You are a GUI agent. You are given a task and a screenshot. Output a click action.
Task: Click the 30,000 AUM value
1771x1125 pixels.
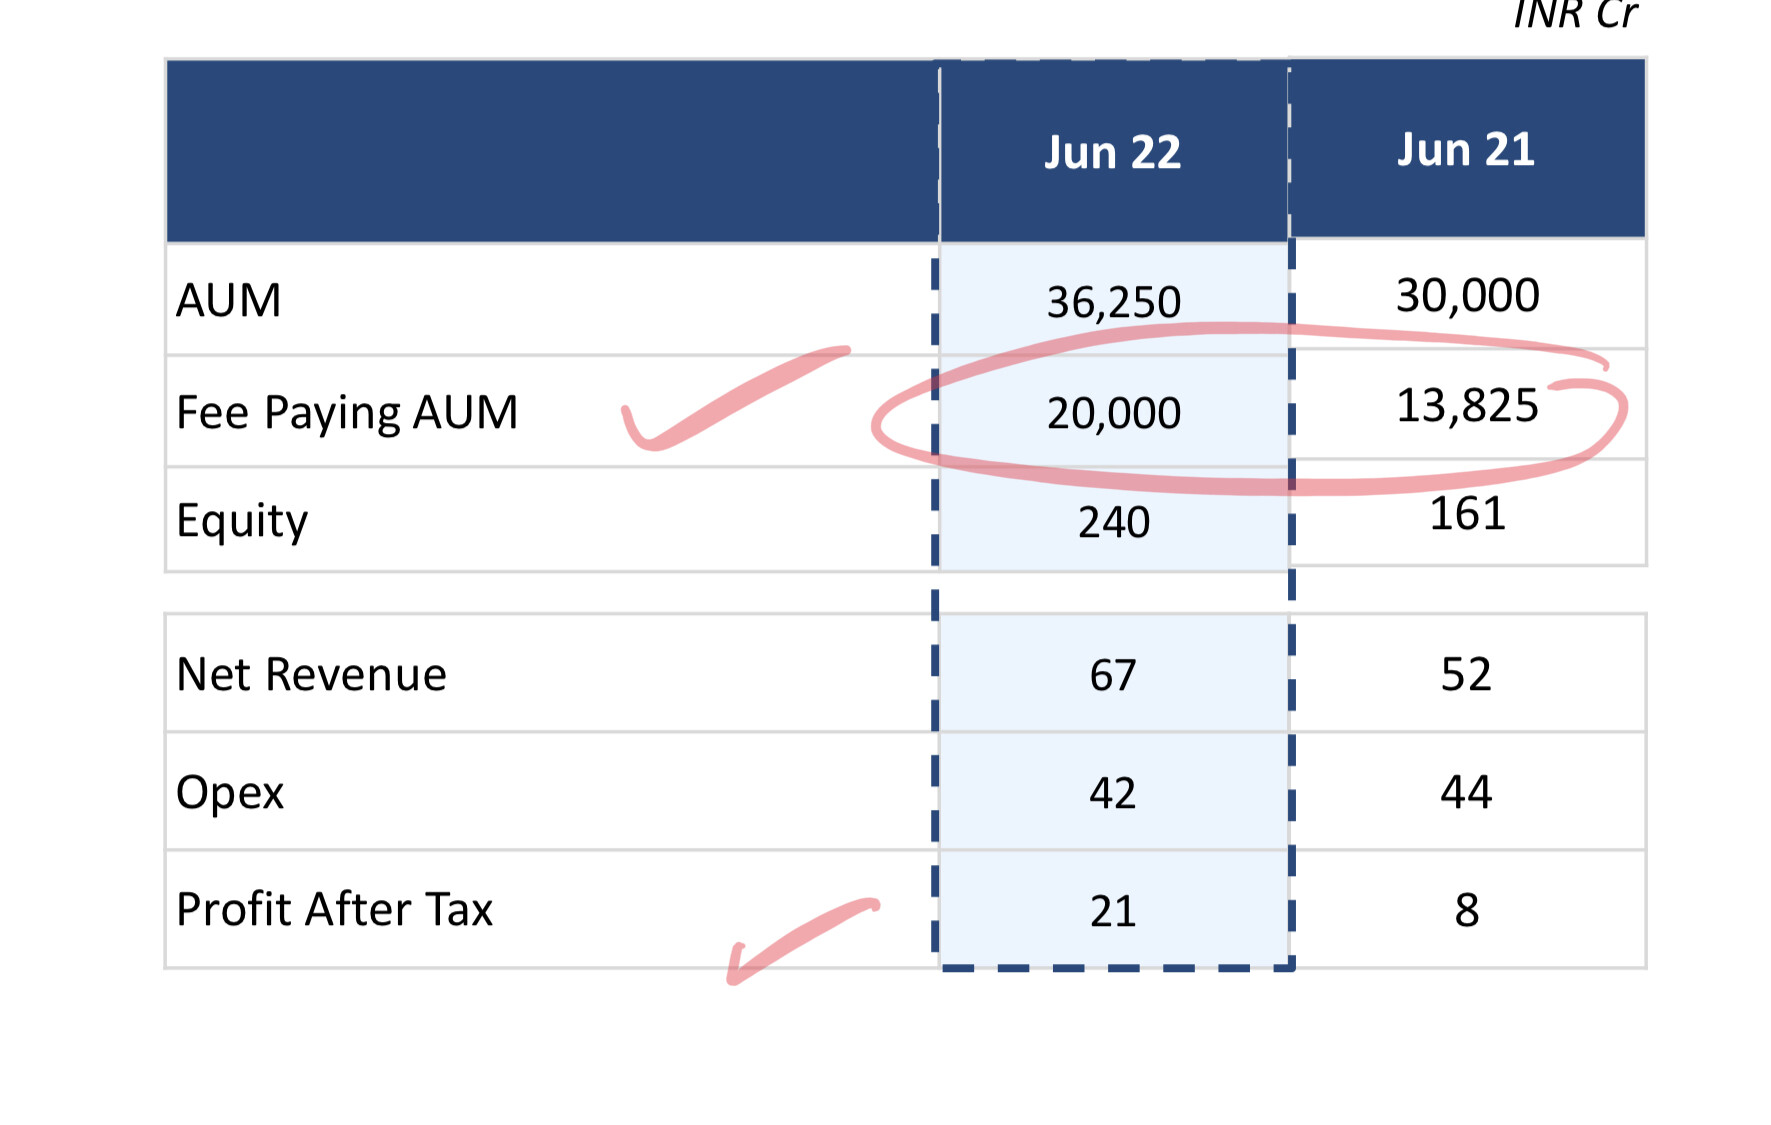click(1467, 296)
